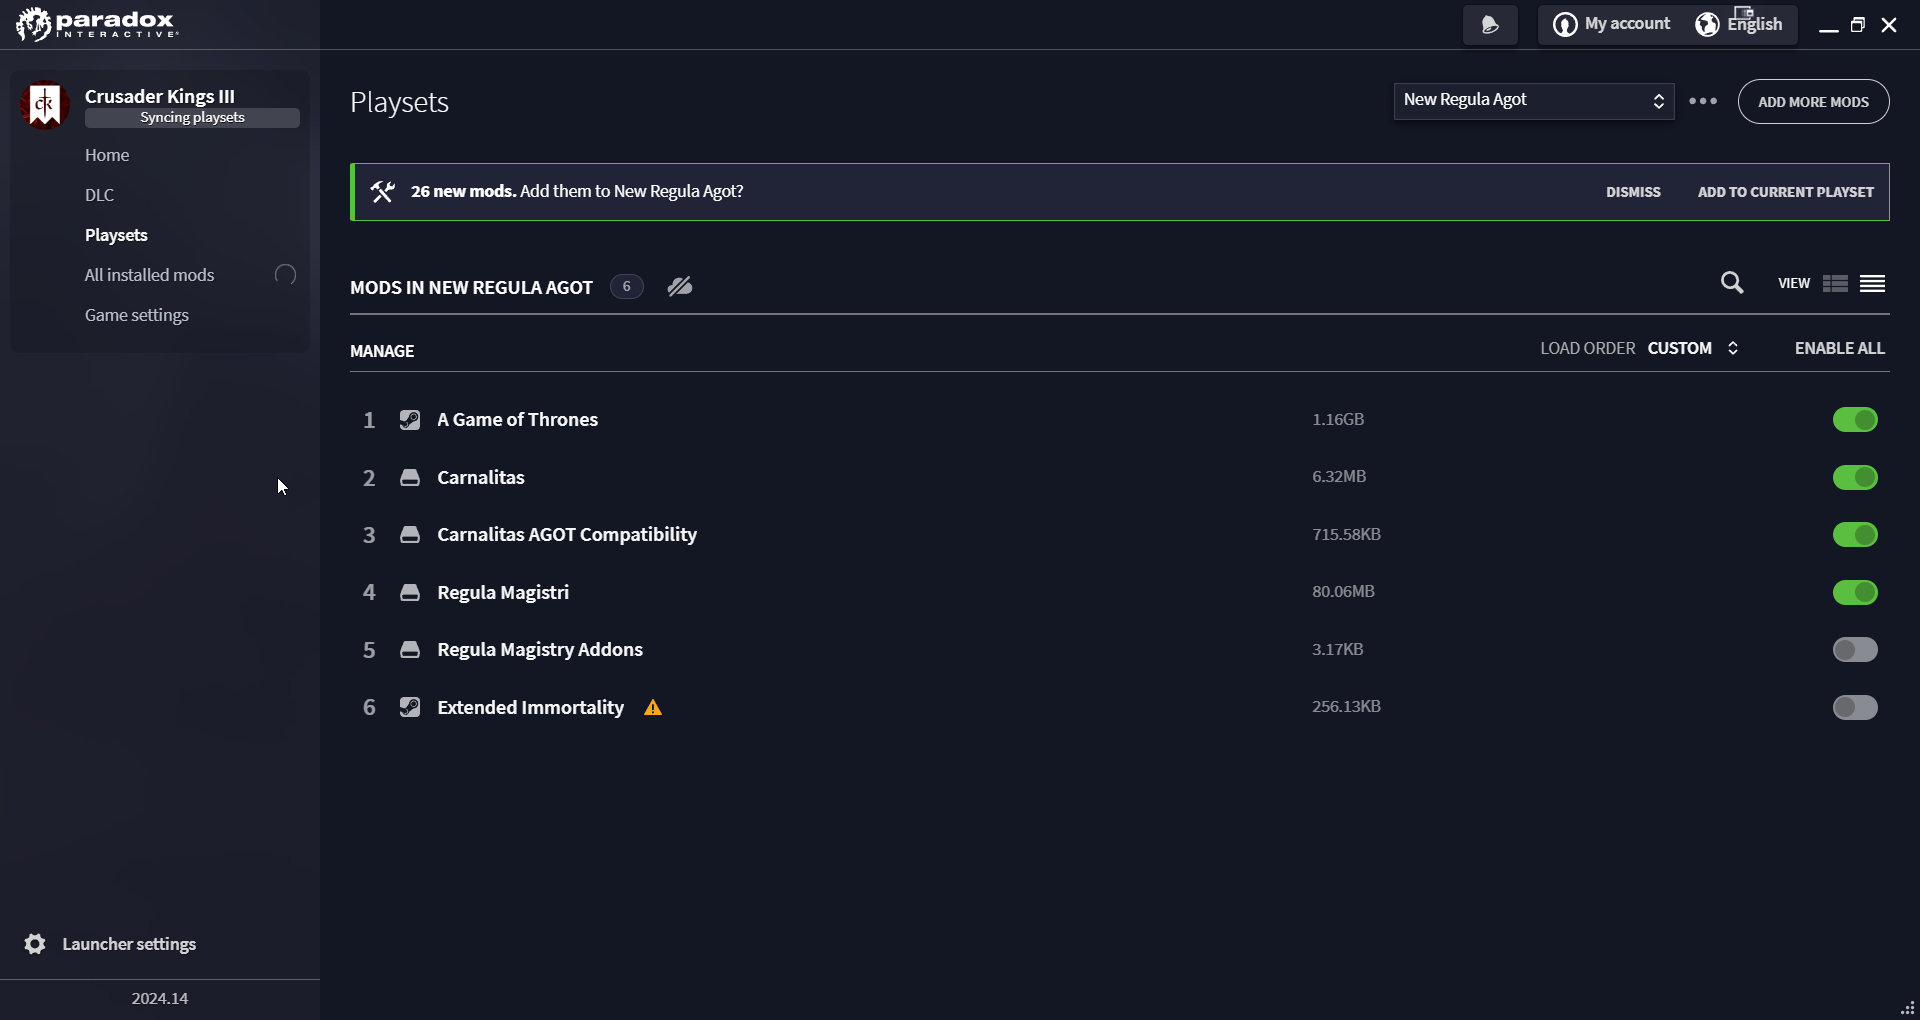Click the 80.06MB size value
This screenshot has height=1020, width=1920.
(x=1343, y=592)
